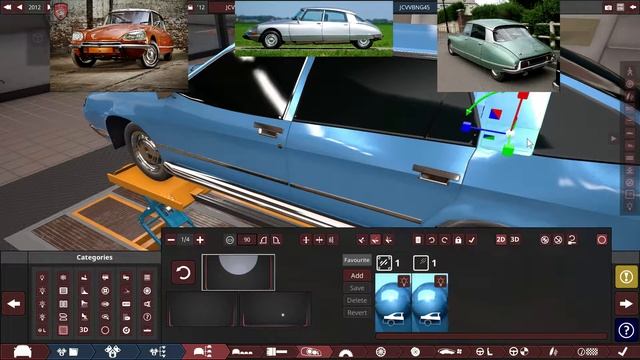Click the checkmark icon in fixture toolbar
Screen dimensions: 640x360
(x=471, y=240)
